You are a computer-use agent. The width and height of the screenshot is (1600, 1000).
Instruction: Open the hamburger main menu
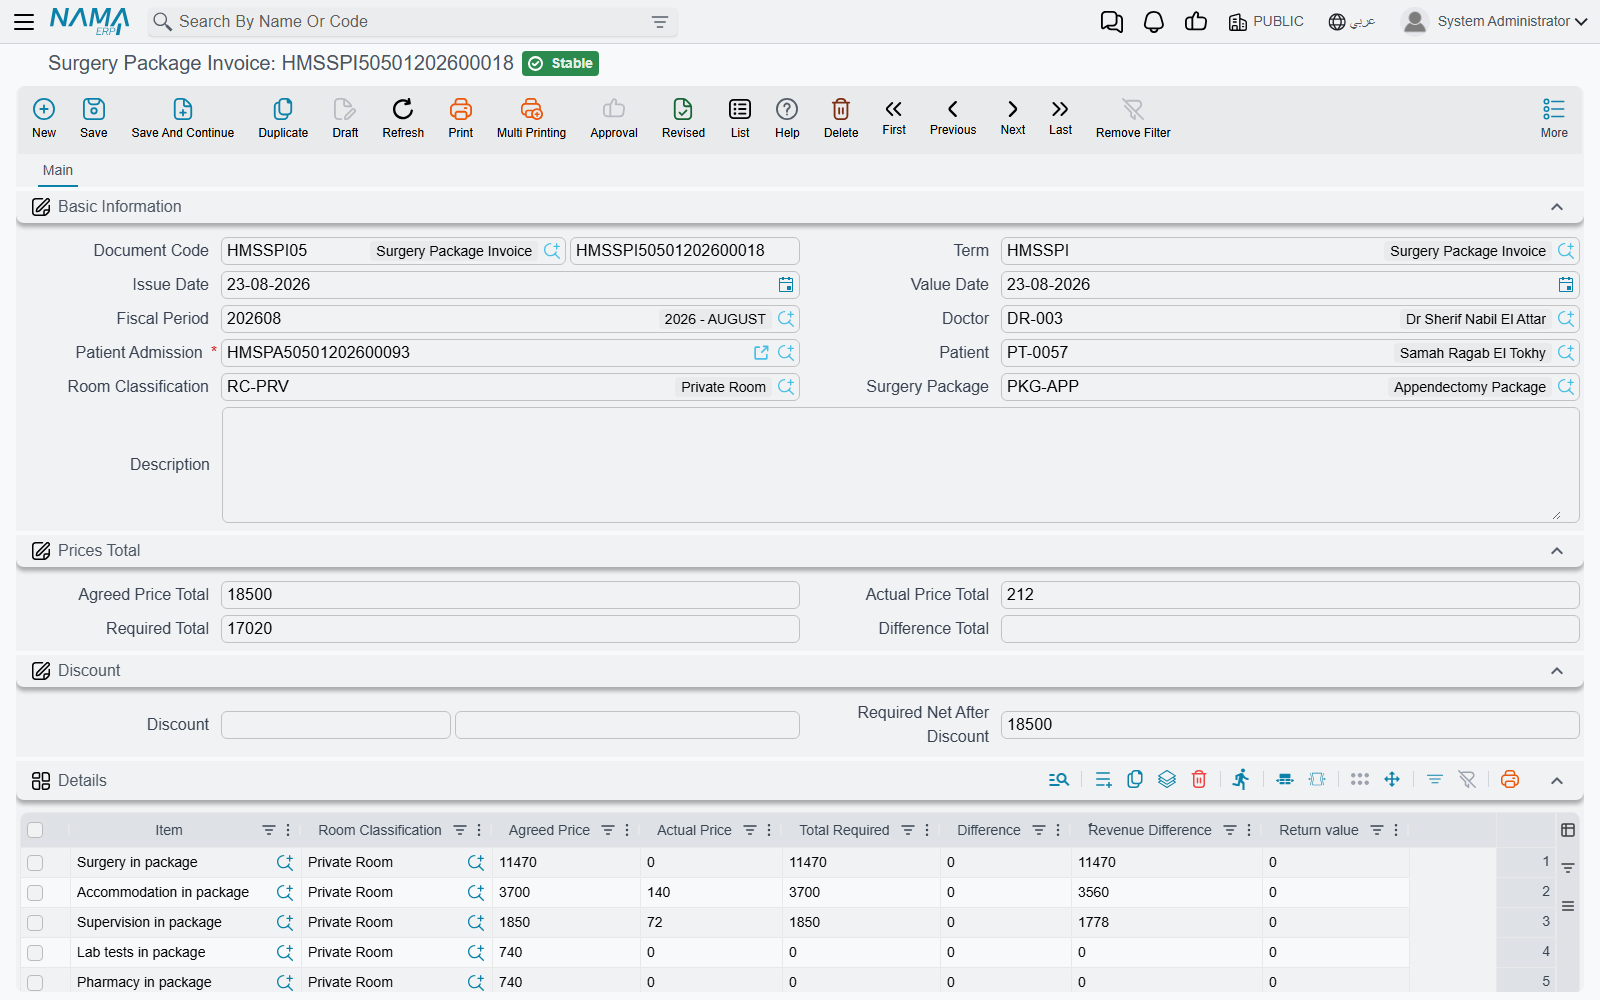coord(24,22)
